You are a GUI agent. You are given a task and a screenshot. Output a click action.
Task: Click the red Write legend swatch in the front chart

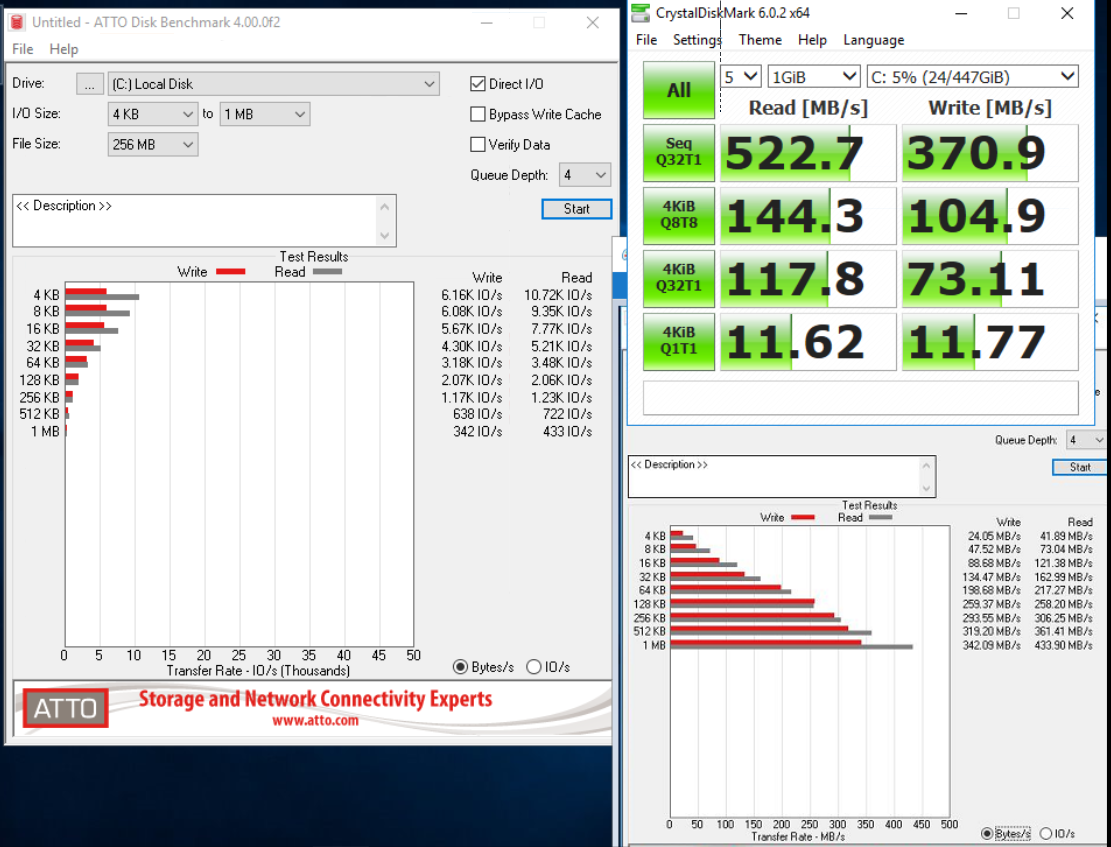tap(230, 271)
